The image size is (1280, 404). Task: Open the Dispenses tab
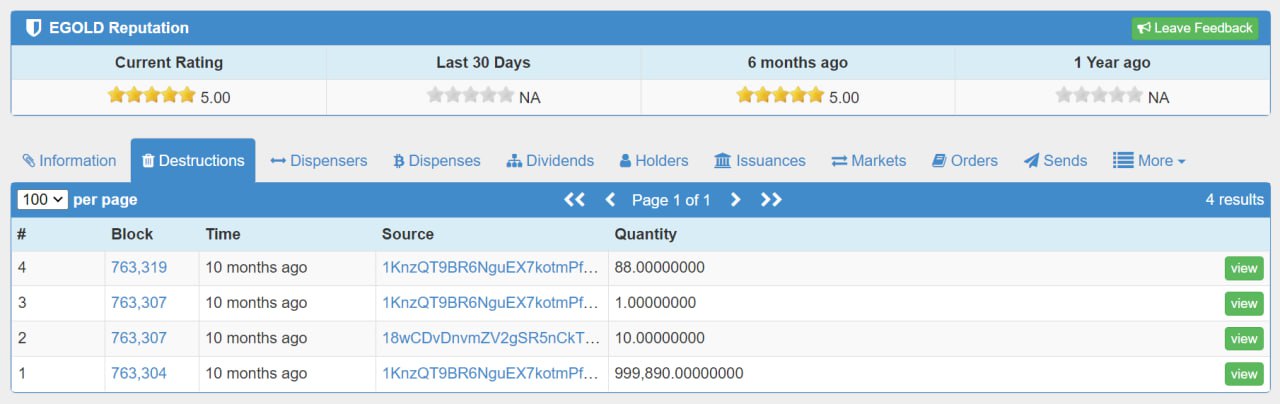pyautogui.click(x=436, y=160)
